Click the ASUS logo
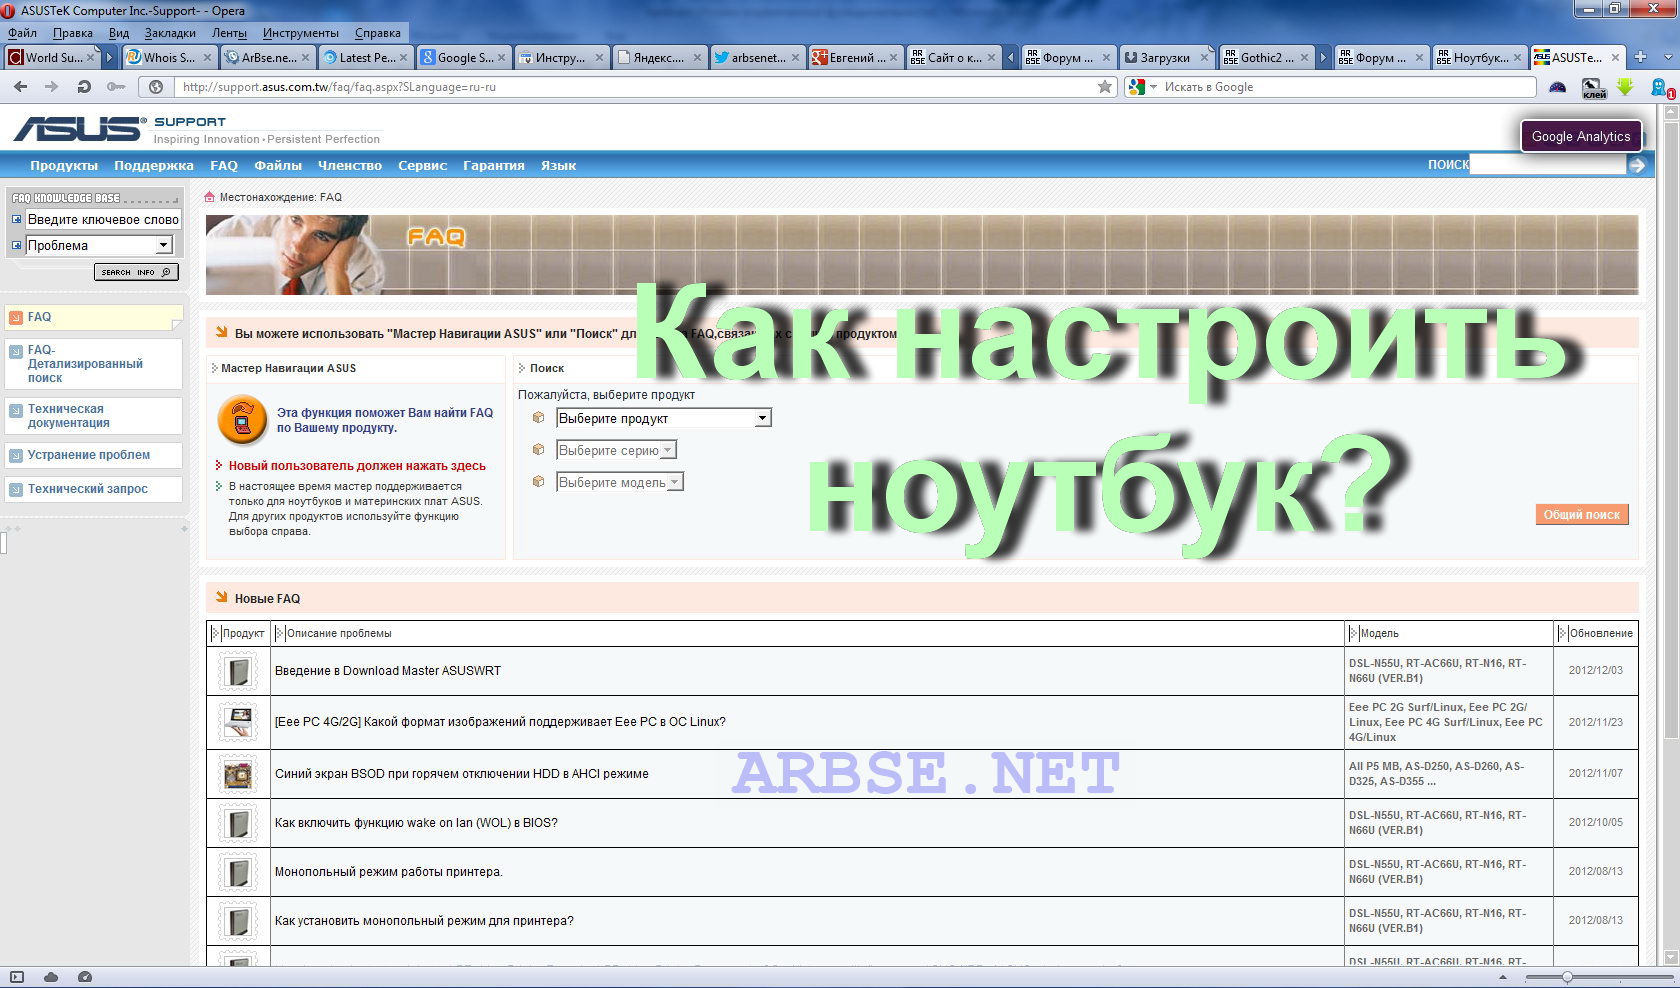This screenshot has height=988, width=1680. pyautogui.click(x=78, y=128)
